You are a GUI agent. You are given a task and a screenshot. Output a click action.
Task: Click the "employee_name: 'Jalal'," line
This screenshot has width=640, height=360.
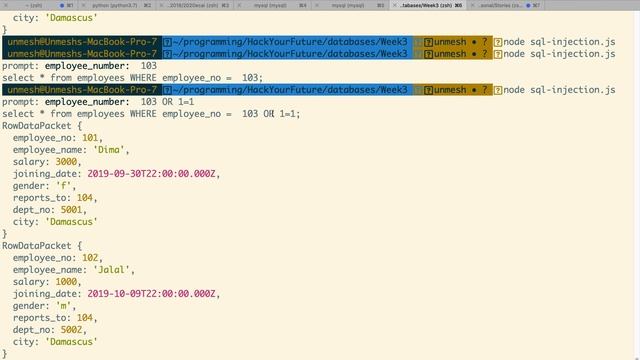(x=73, y=270)
